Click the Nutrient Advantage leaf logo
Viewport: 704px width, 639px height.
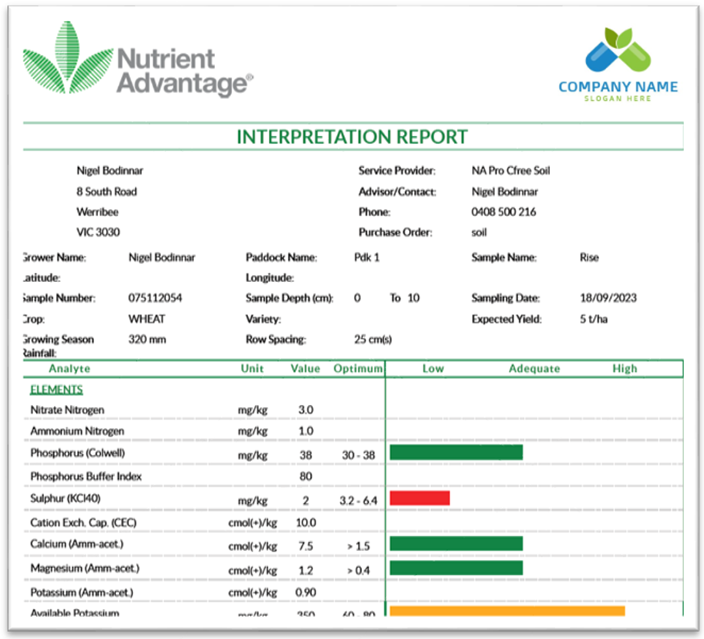(63, 60)
